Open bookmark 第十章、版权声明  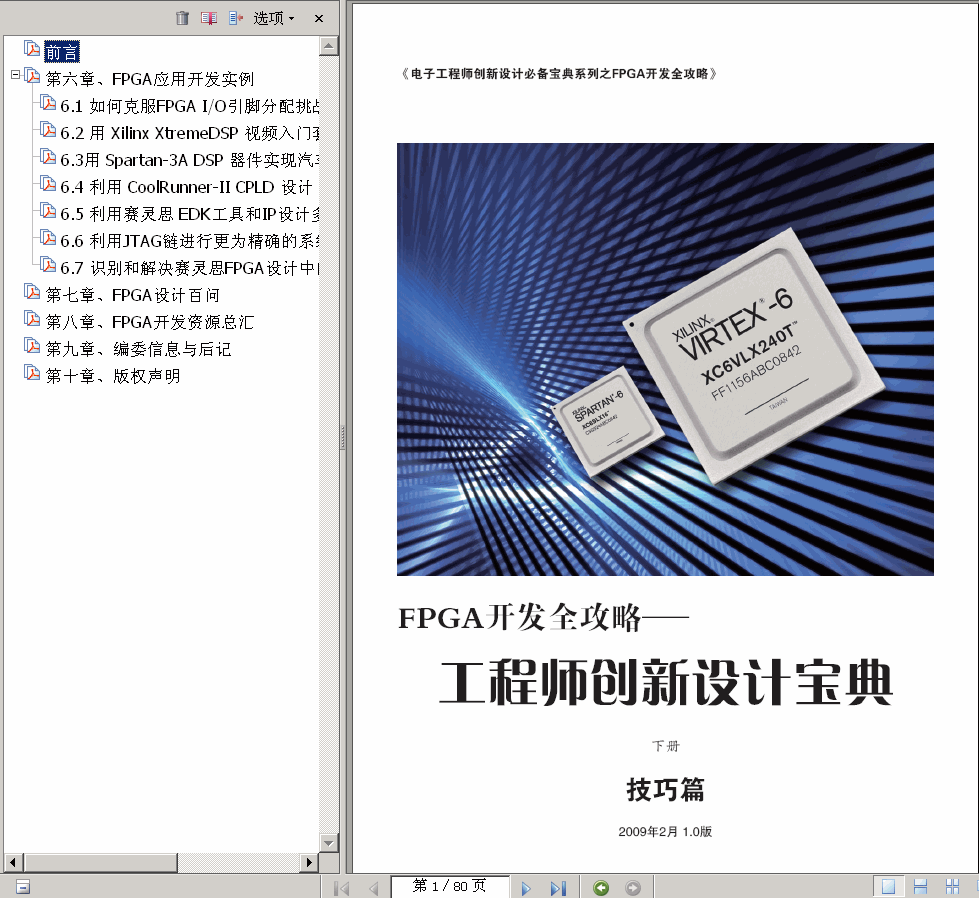click(x=113, y=376)
